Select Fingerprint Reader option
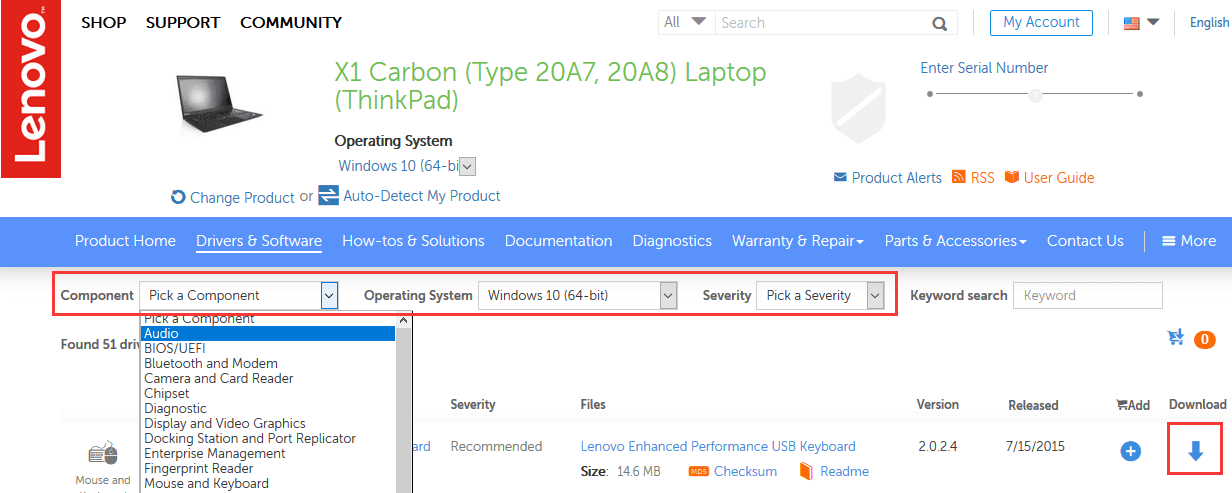Viewport: 1232px width, 493px height. (x=268, y=469)
